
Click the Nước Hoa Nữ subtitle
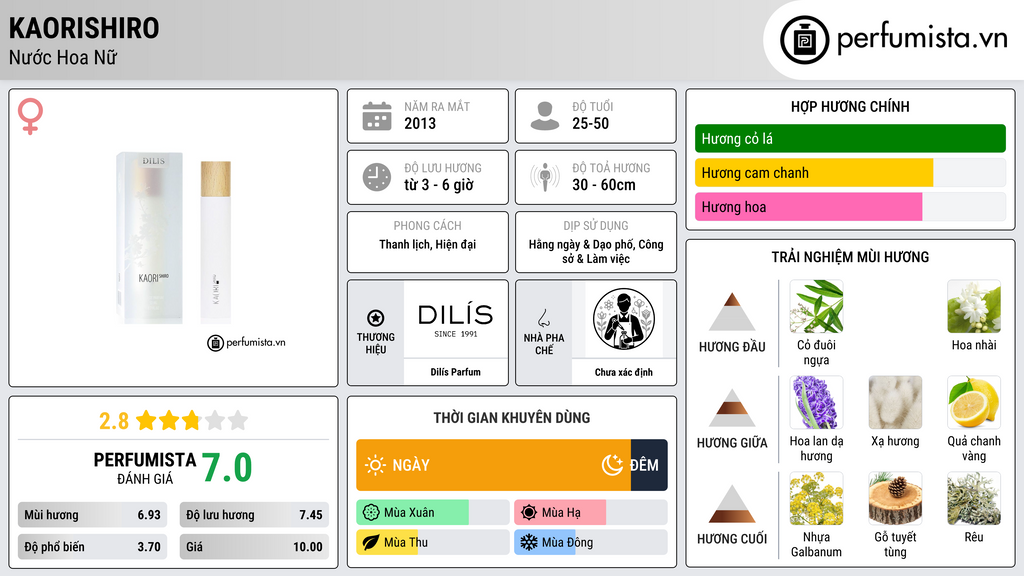point(63,58)
